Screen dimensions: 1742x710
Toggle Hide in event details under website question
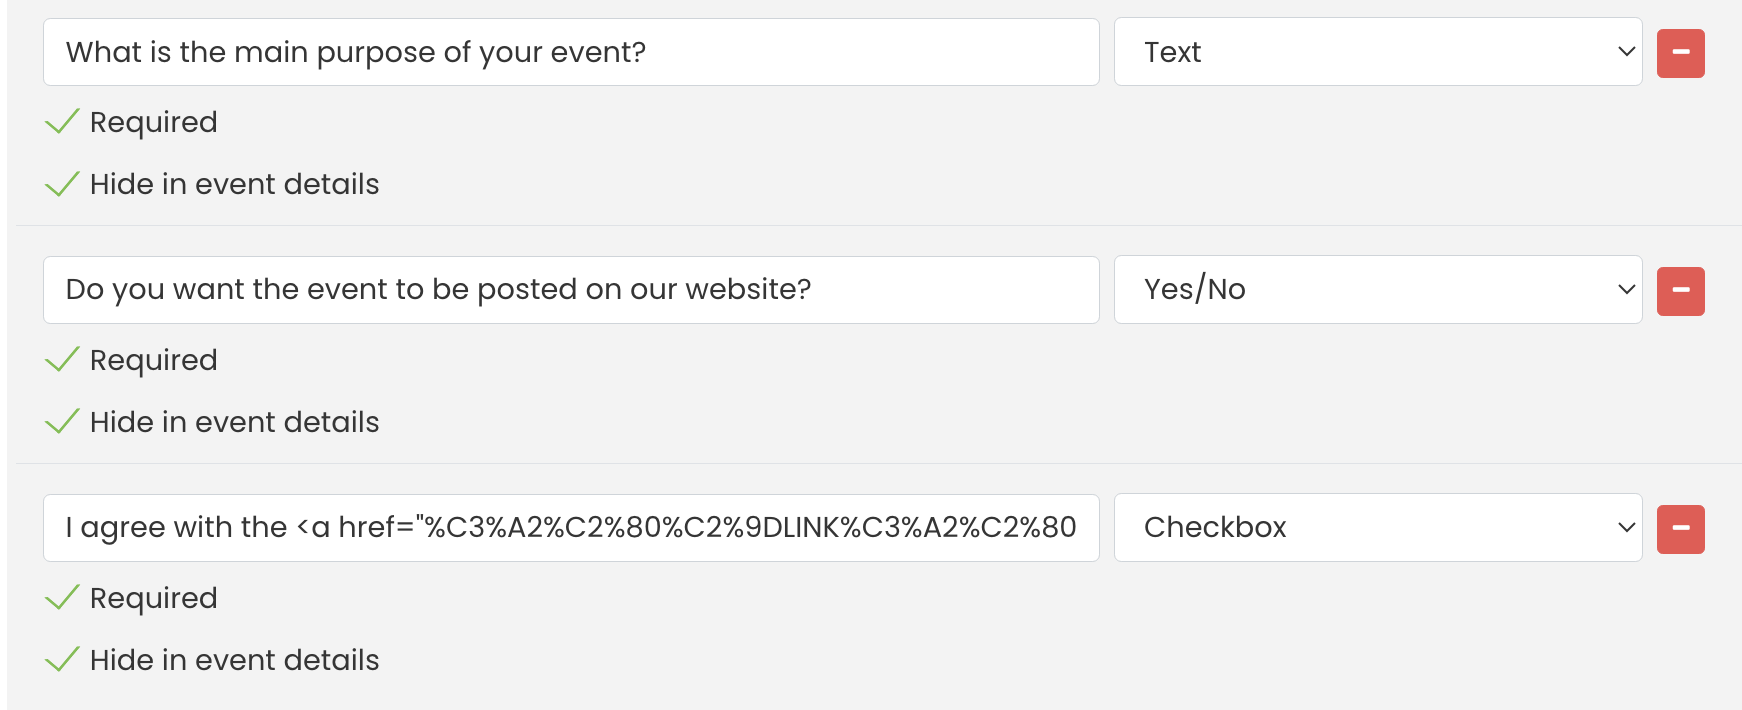[212, 422]
